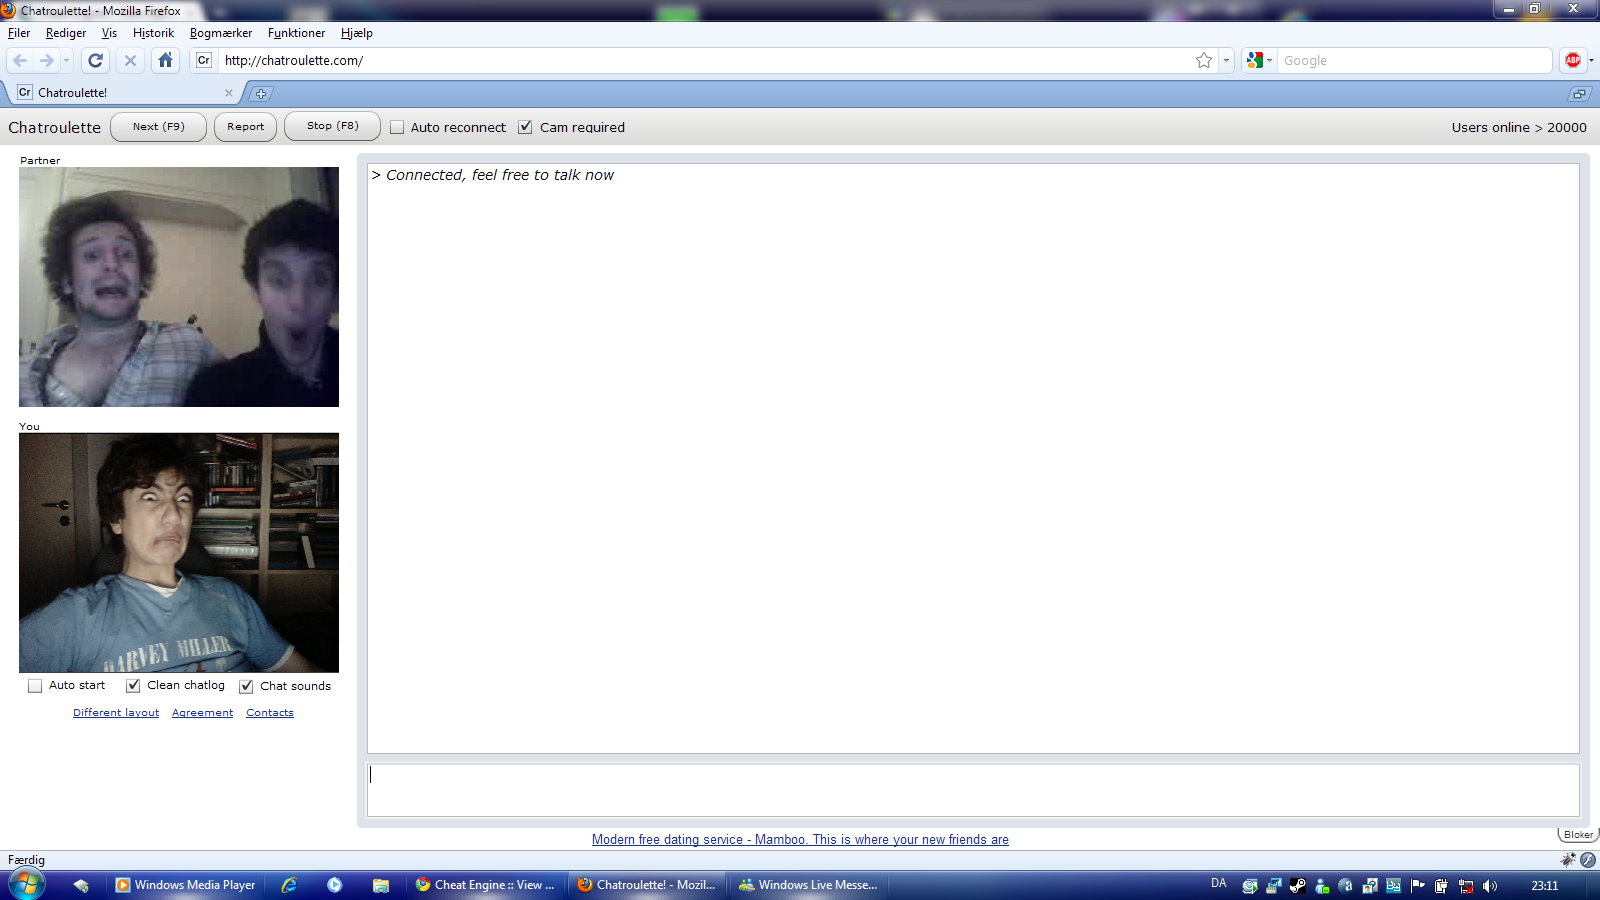
Task: Open the Bogmærker menu
Action: 221,33
